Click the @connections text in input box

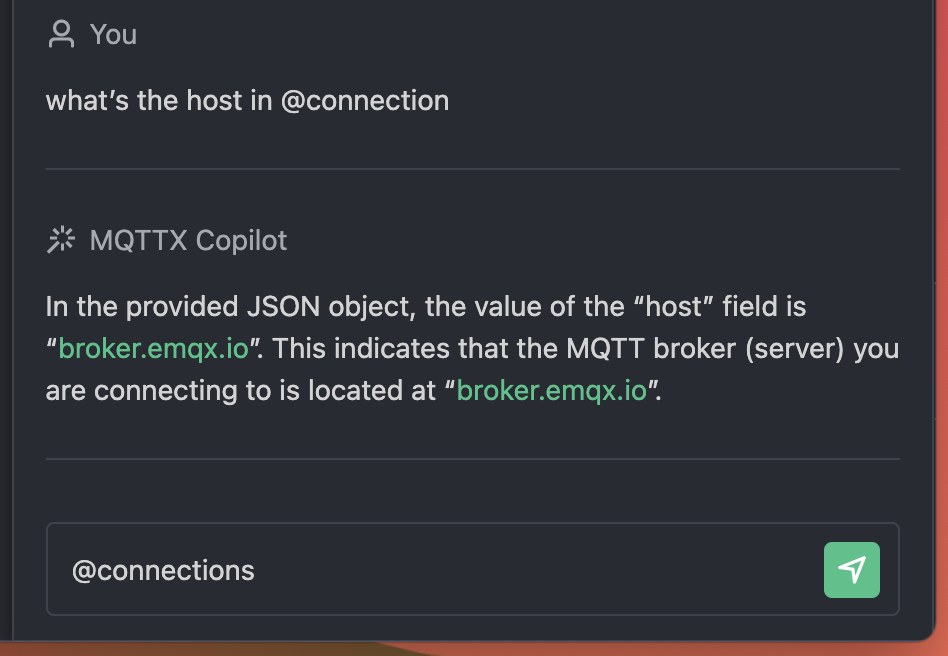(x=163, y=571)
